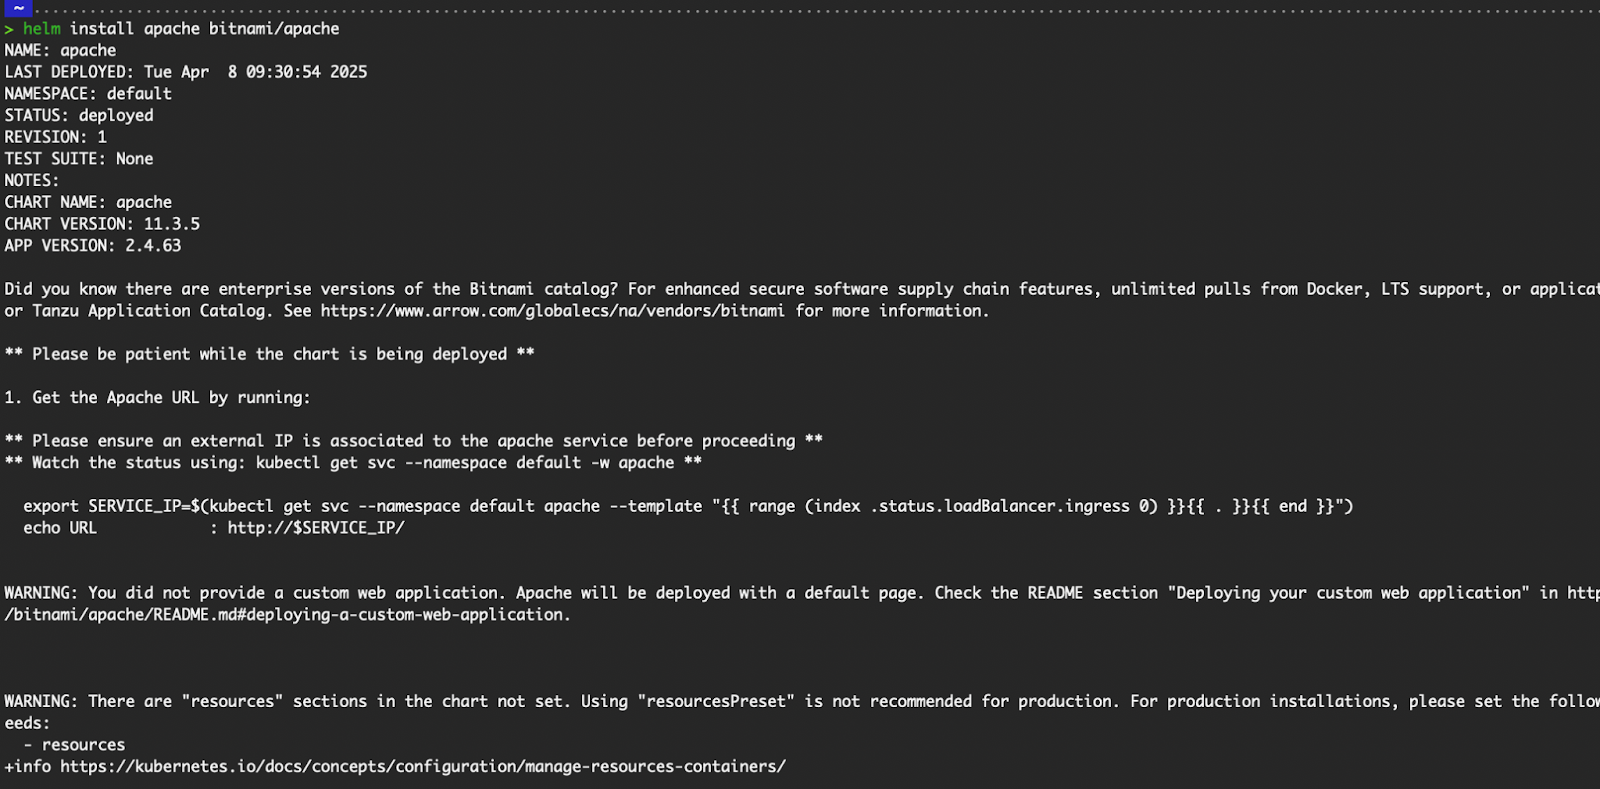Click 'LAST DEPLOYED: Tue Apr 8 09:30:54 2025'
This screenshot has width=1600, height=789.
[x=186, y=72]
